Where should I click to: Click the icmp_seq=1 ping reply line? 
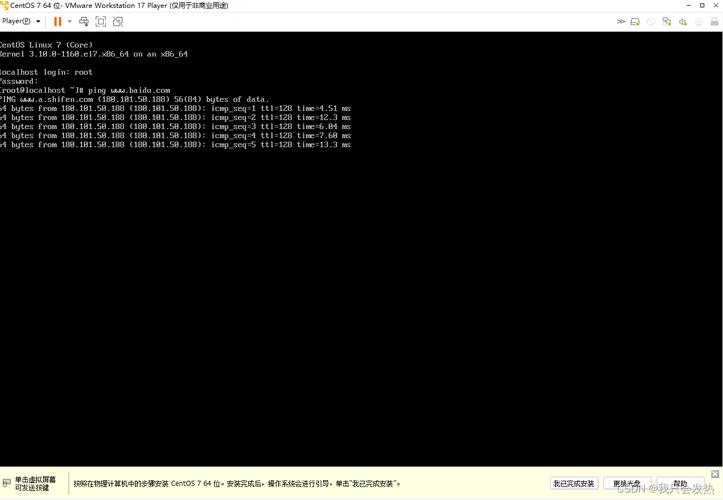pyautogui.click(x=175, y=108)
